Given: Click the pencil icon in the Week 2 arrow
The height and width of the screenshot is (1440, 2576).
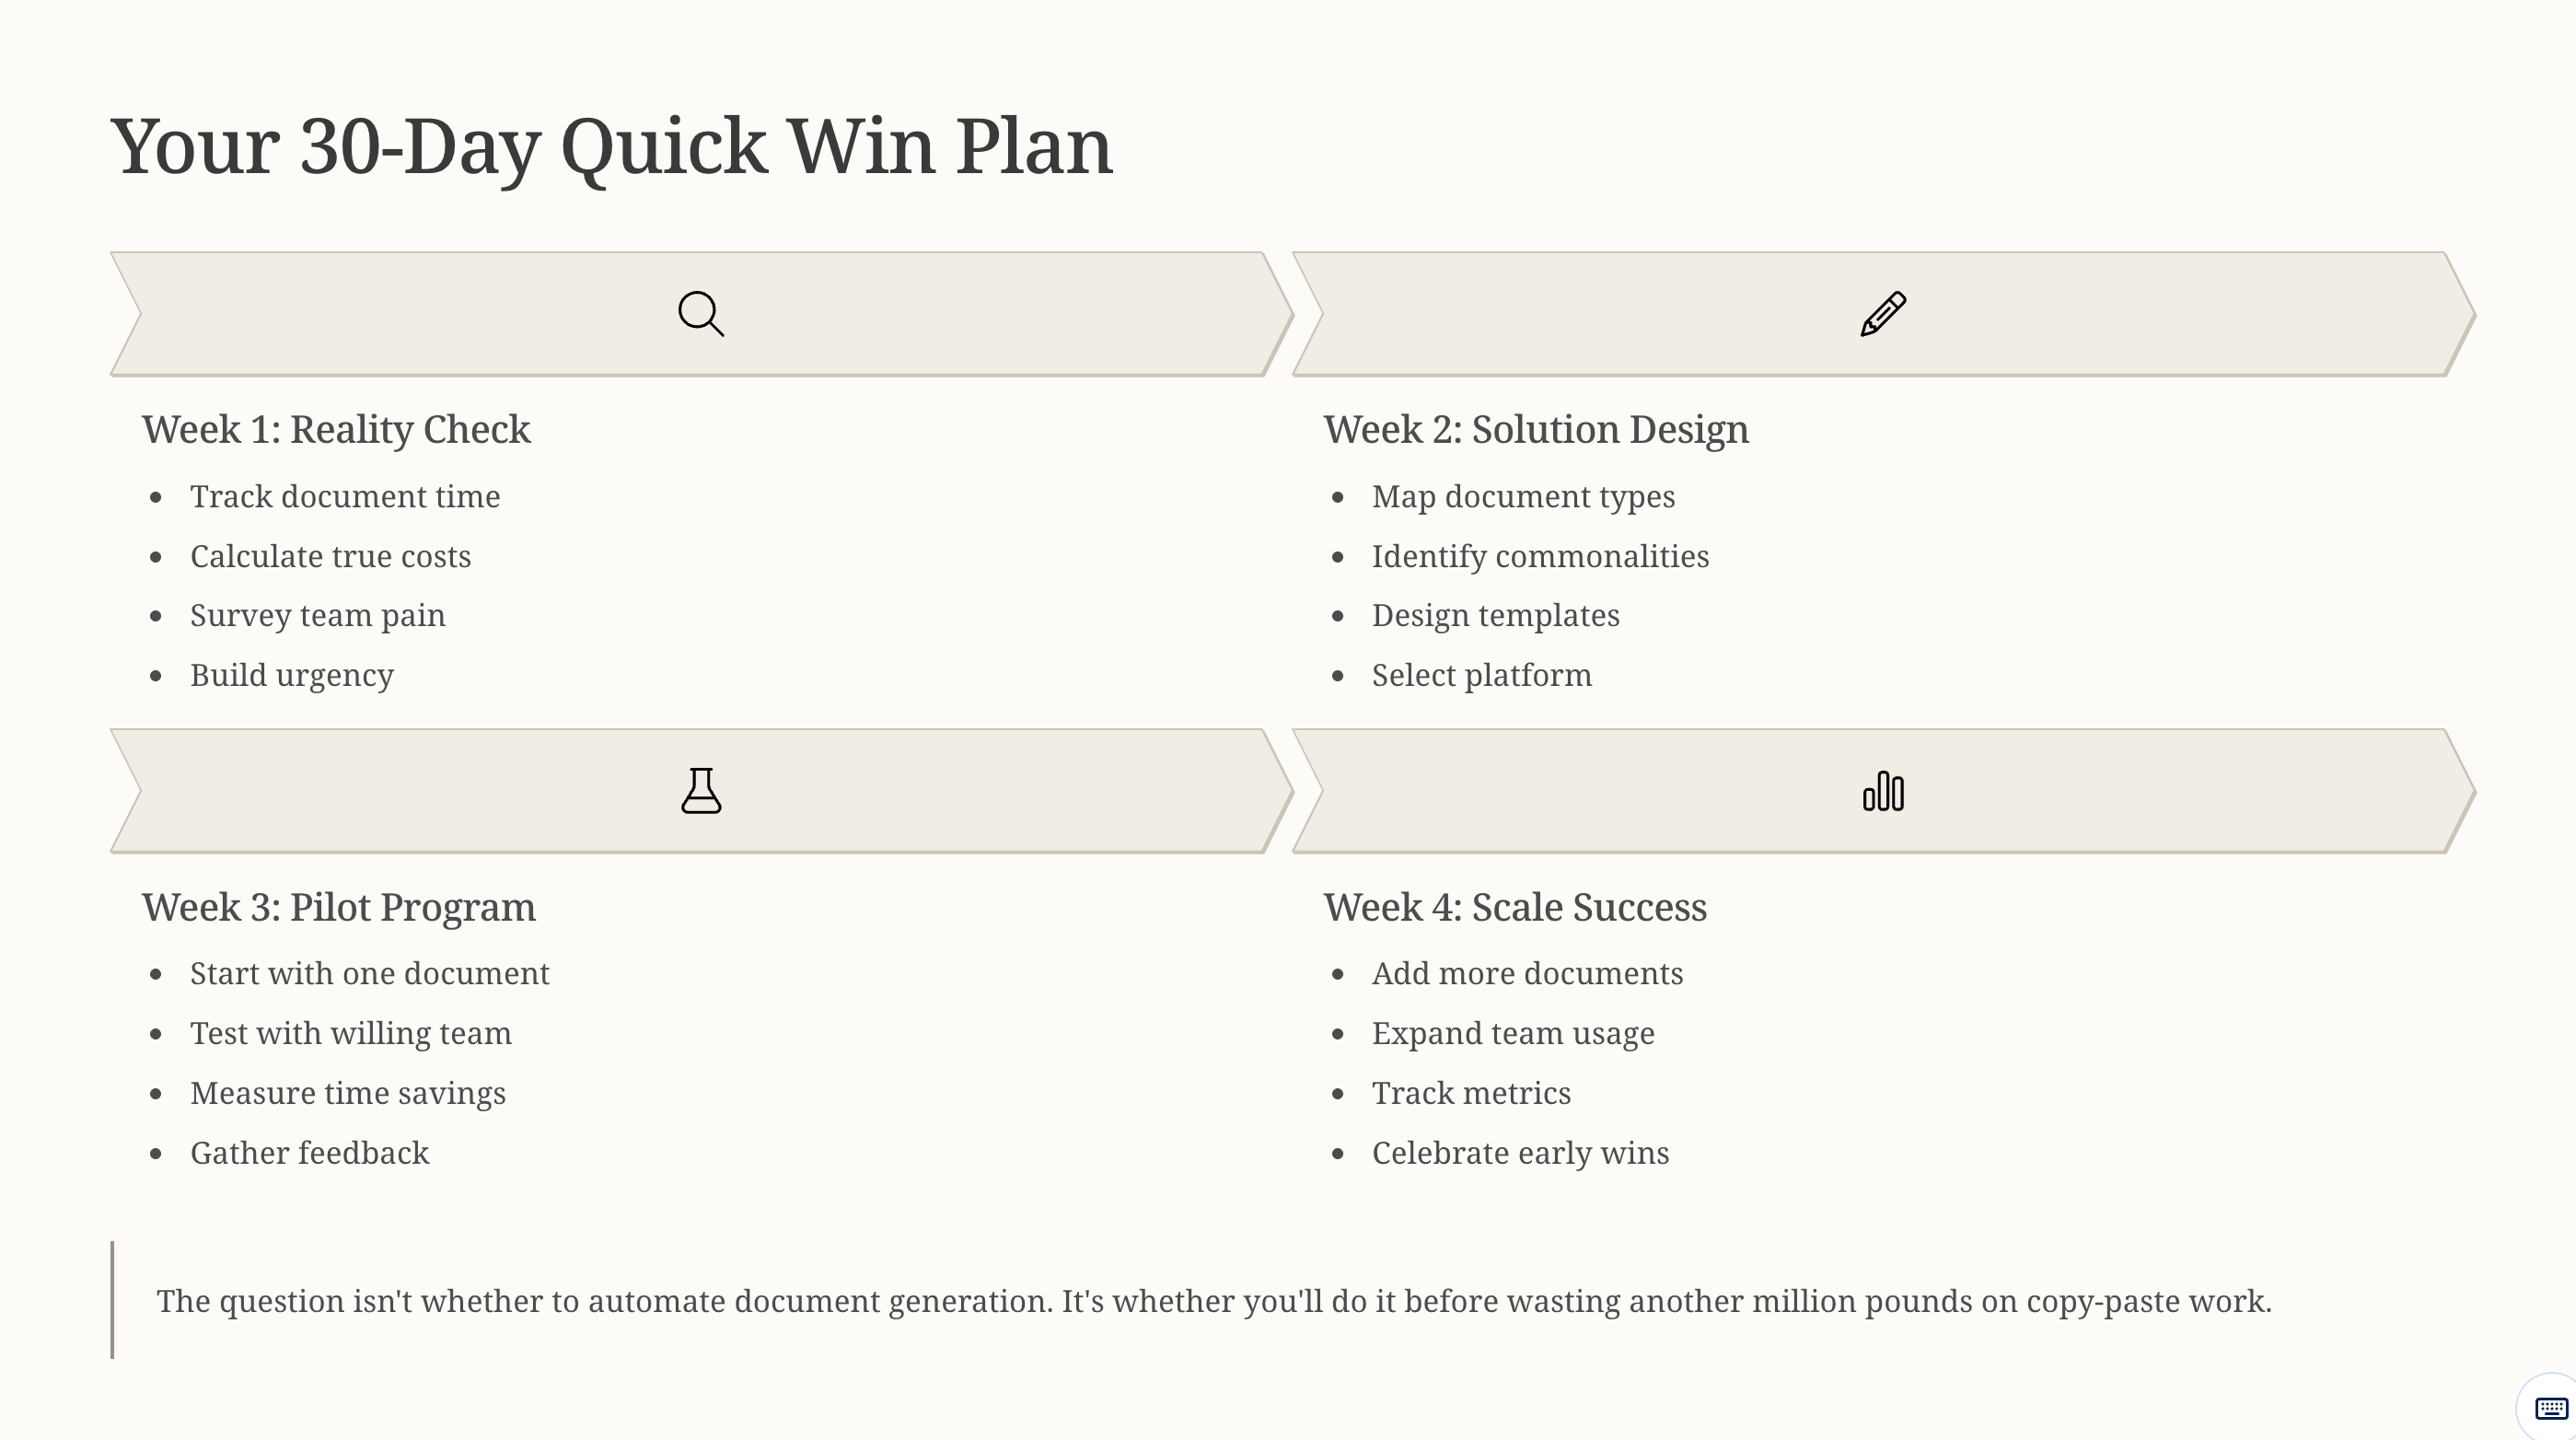Looking at the screenshot, I should click(x=1883, y=314).
